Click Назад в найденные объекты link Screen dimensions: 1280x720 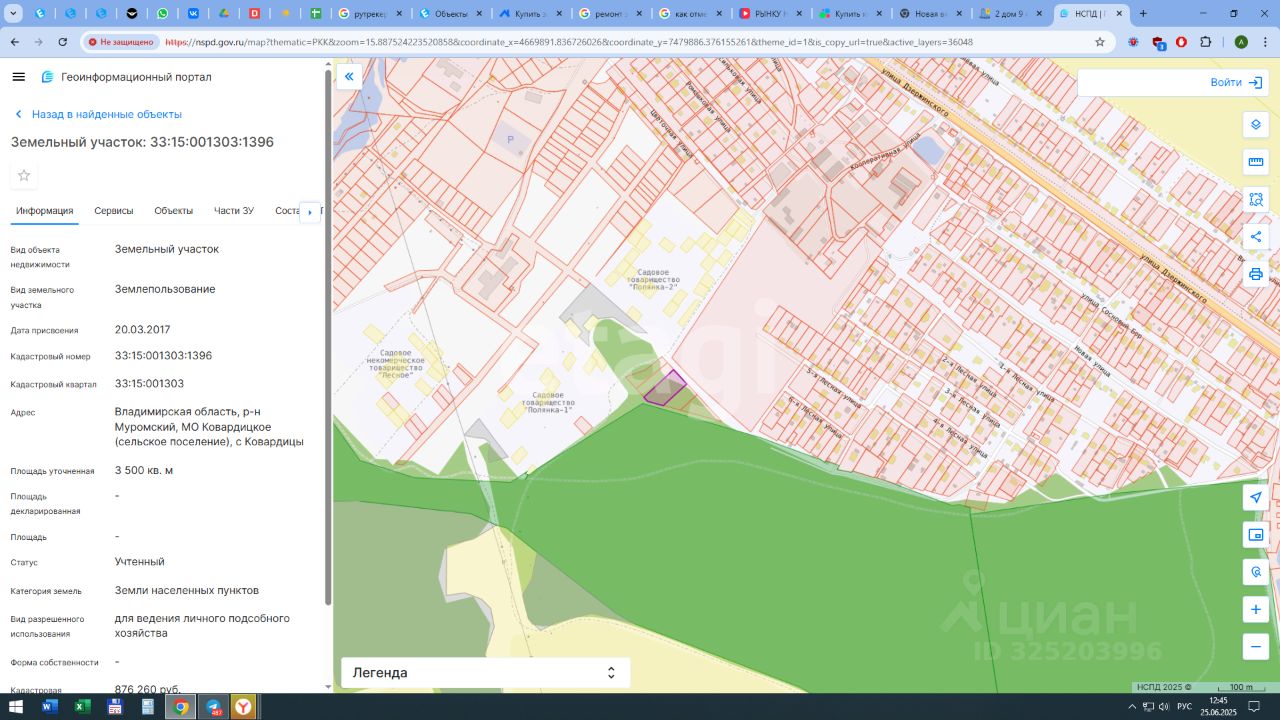tap(106, 114)
